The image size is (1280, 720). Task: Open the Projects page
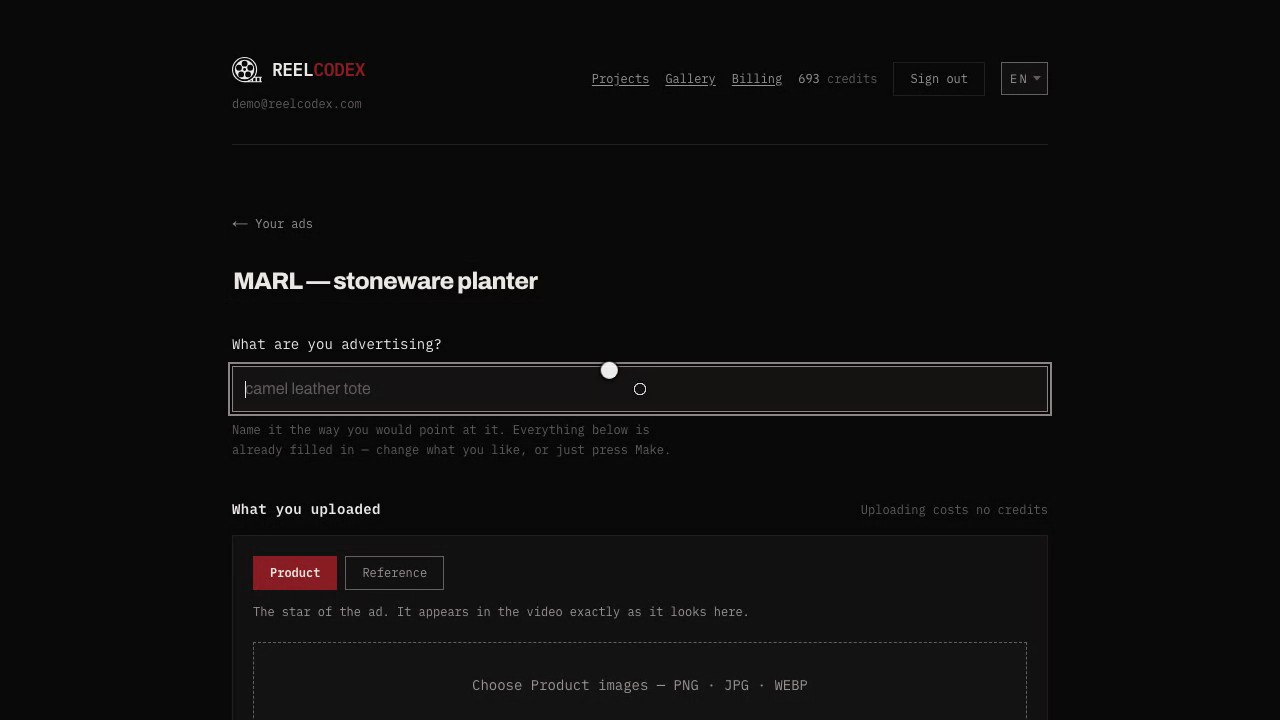pyautogui.click(x=620, y=79)
